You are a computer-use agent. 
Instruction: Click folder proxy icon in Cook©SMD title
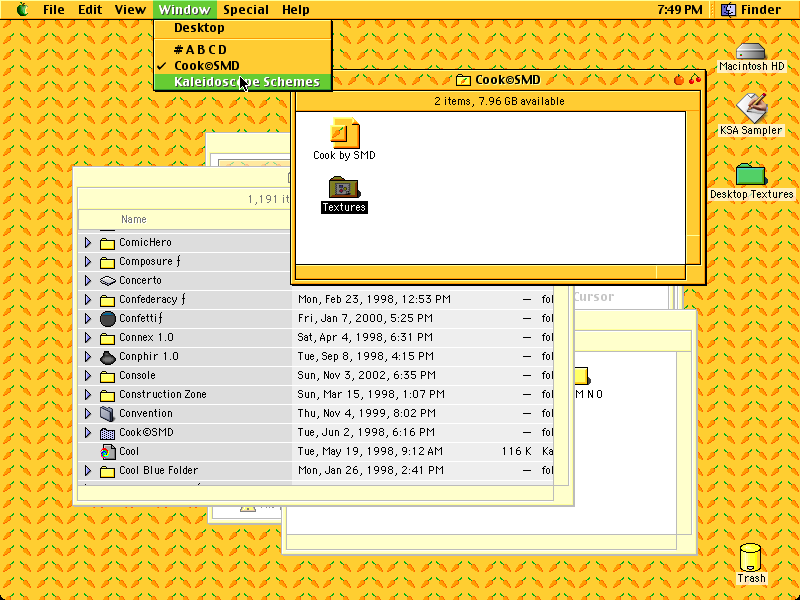[463, 80]
